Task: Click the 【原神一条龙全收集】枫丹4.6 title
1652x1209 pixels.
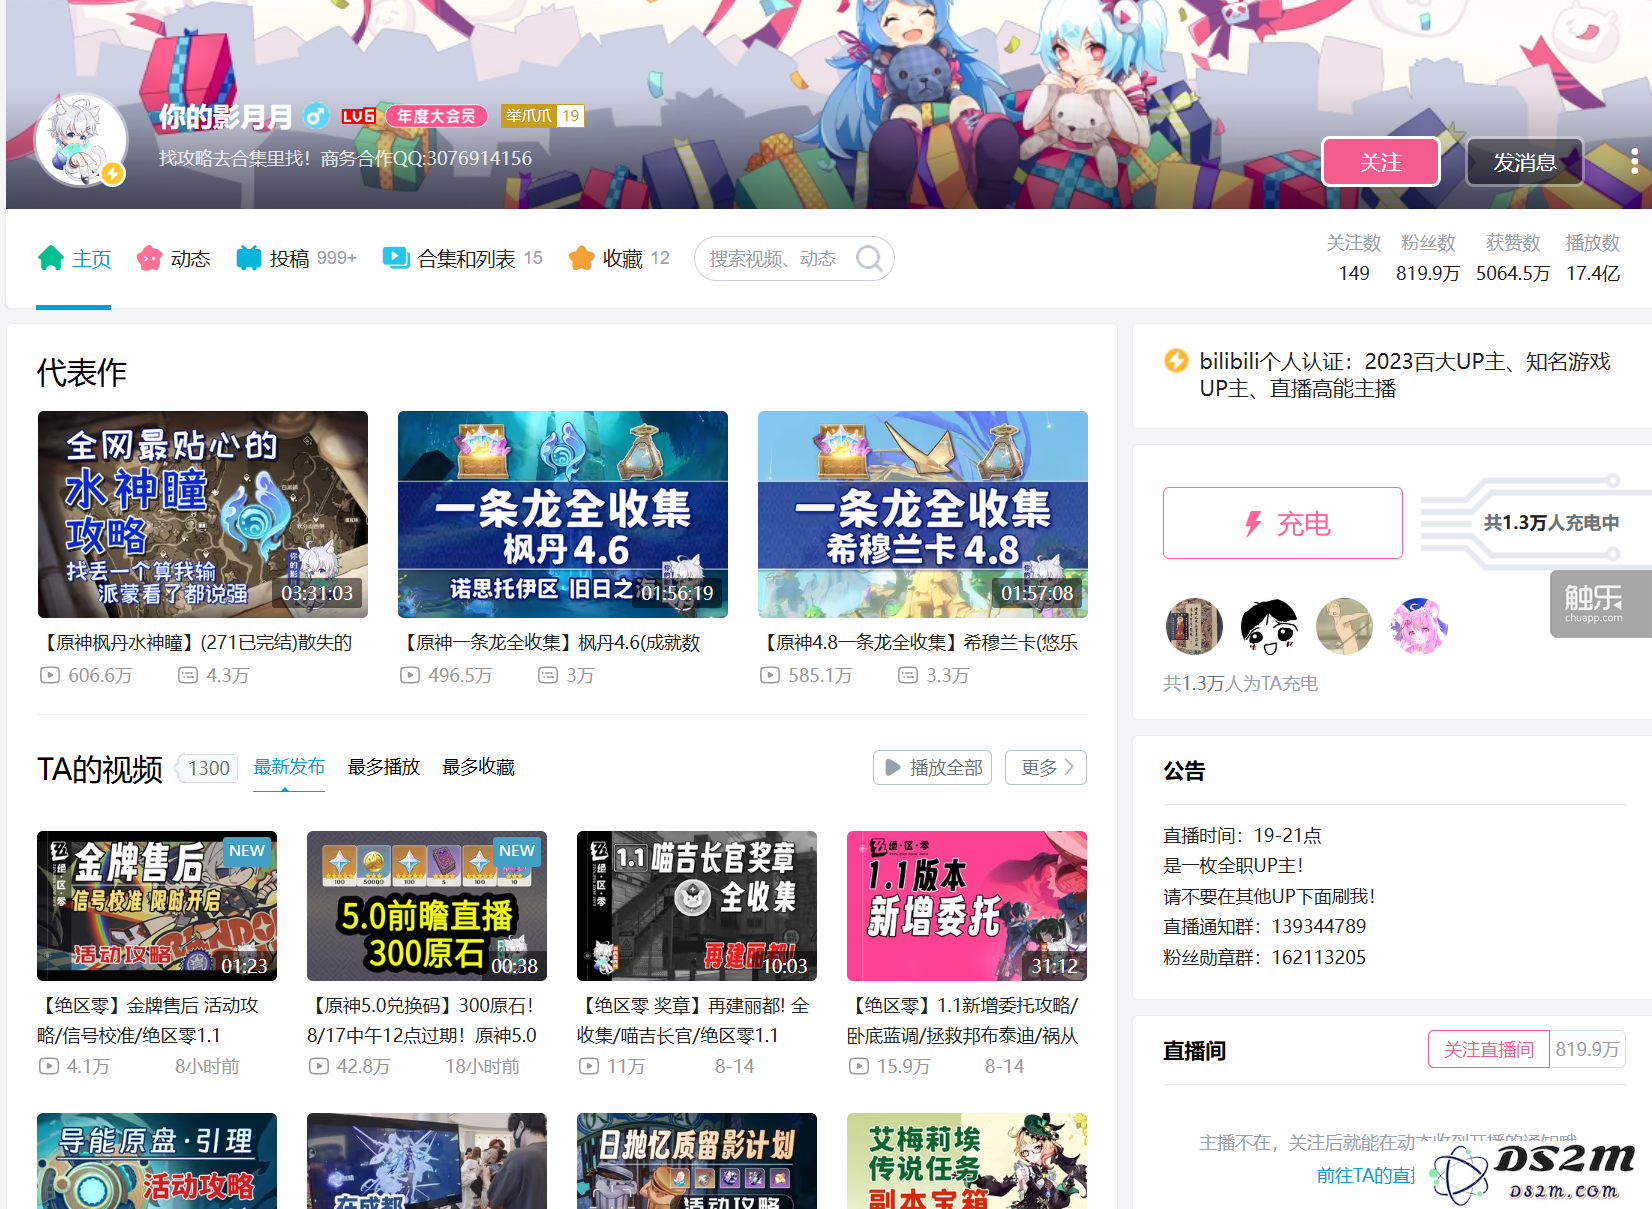Action: point(549,643)
